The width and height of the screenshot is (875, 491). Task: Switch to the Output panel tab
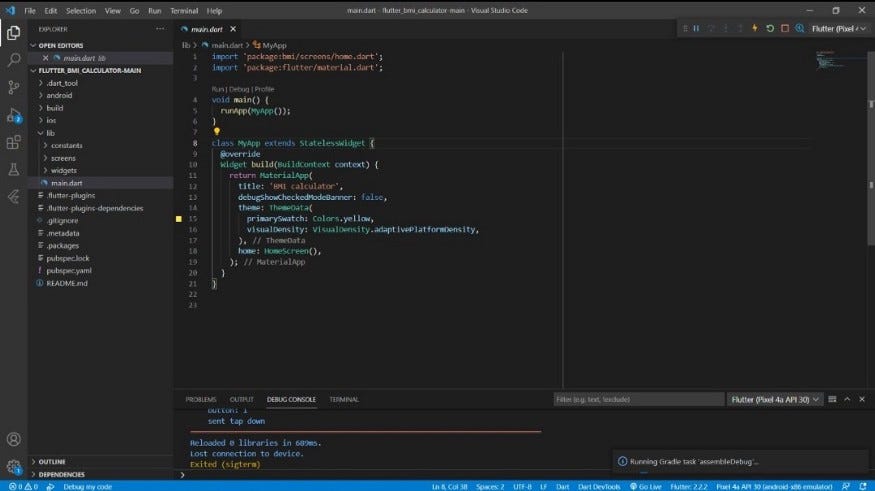pyautogui.click(x=242, y=399)
